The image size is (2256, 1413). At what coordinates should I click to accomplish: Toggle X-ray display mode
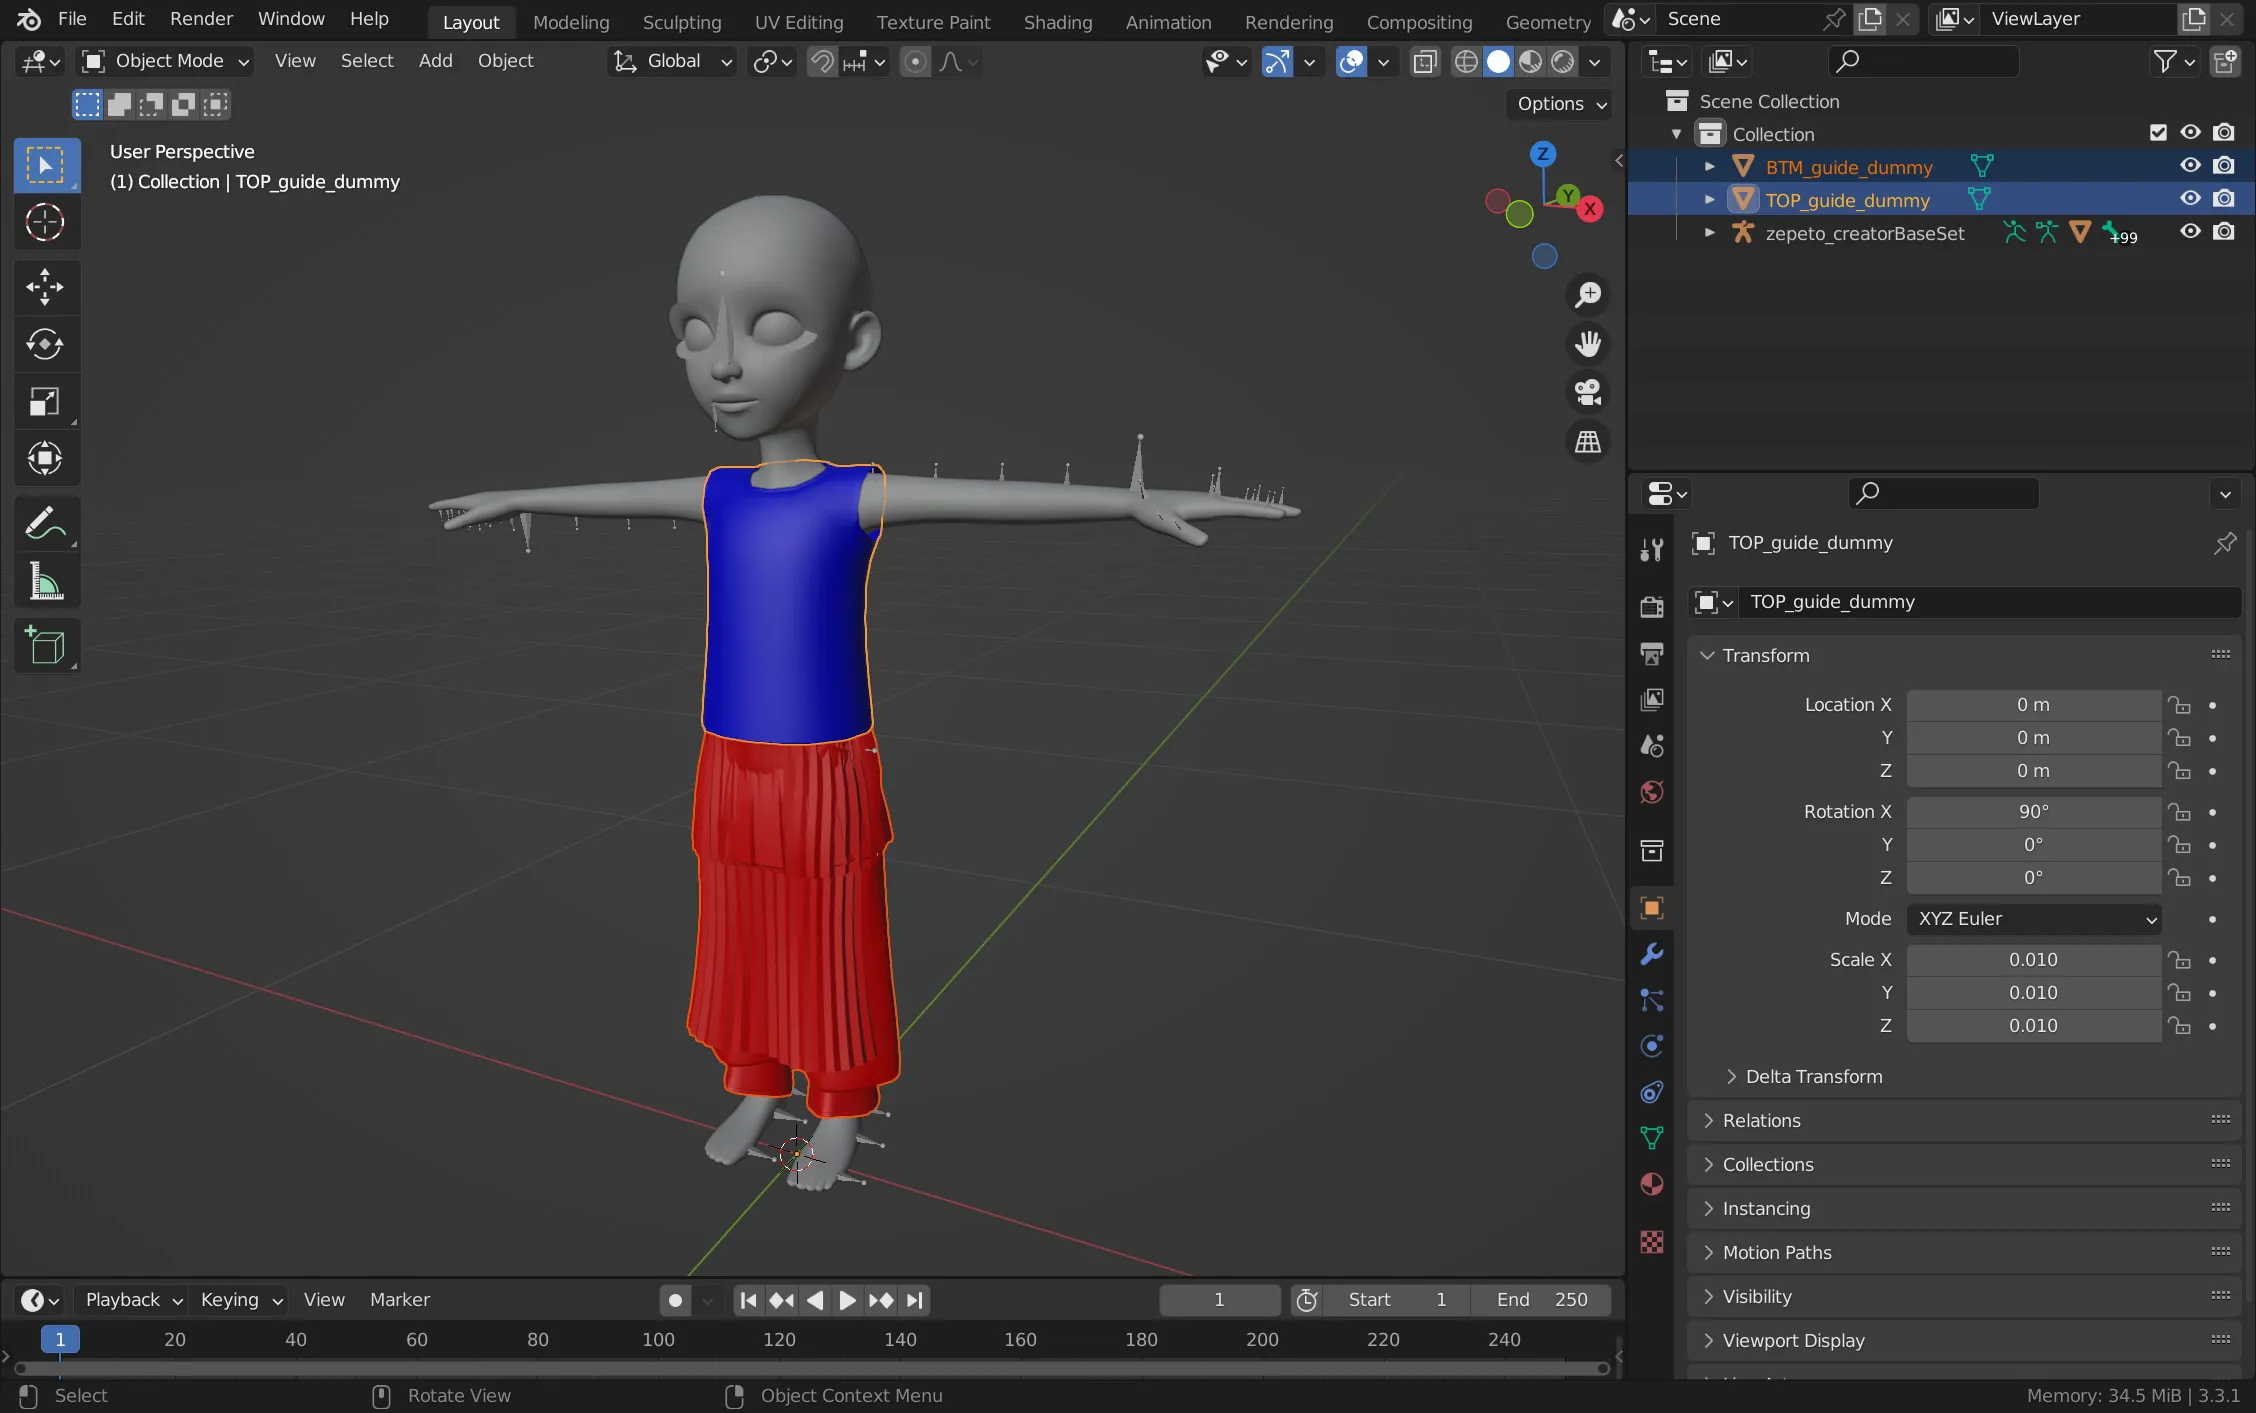coord(1425,62)
